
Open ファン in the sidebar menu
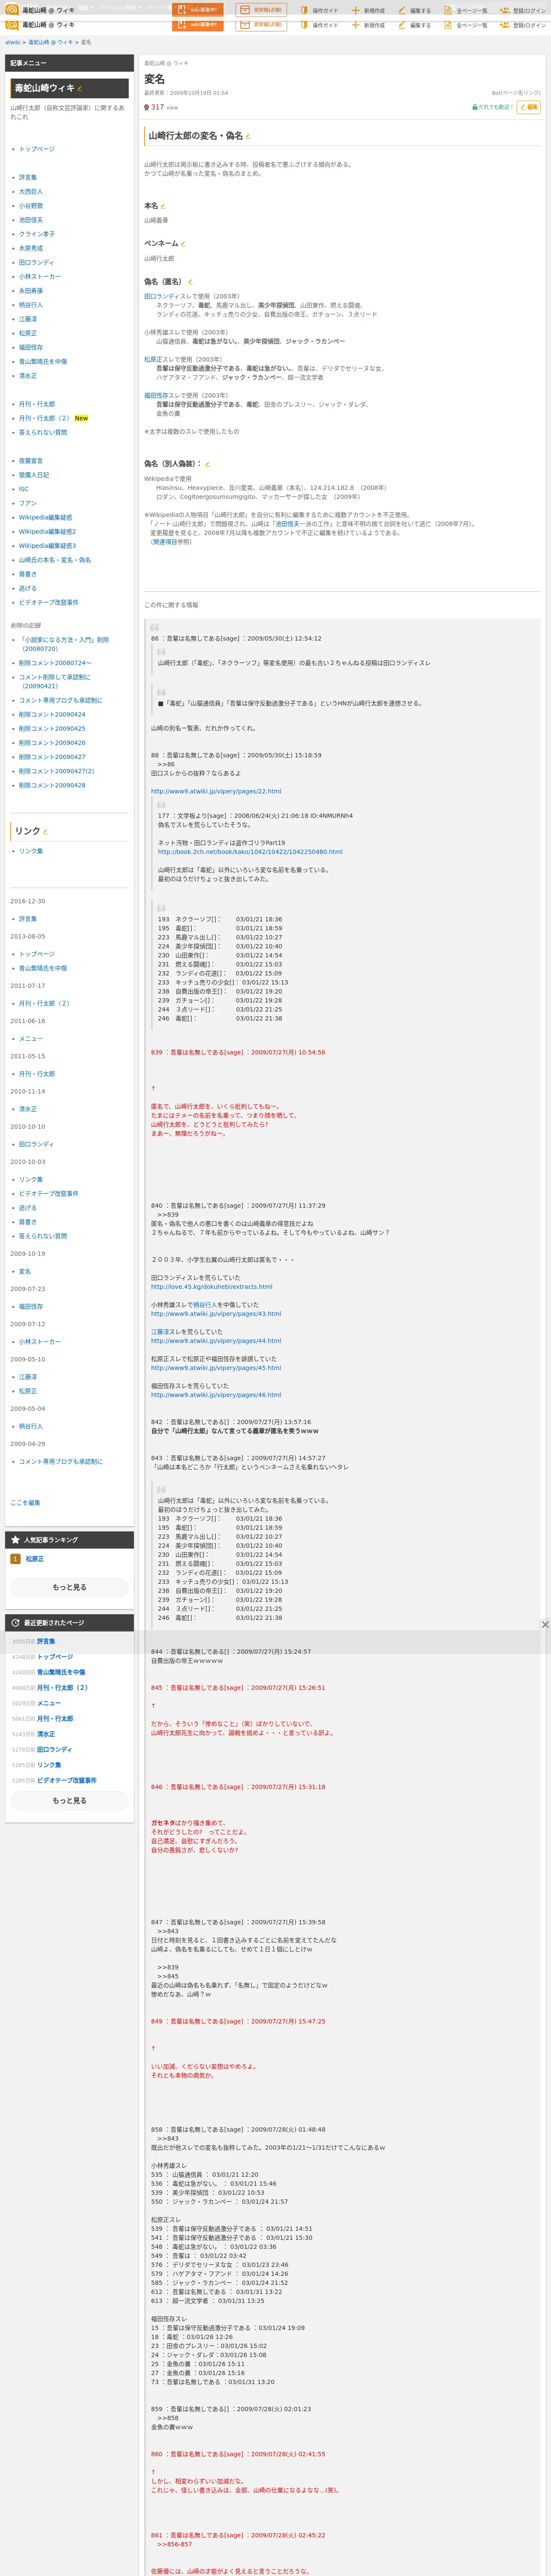(28, 503)
